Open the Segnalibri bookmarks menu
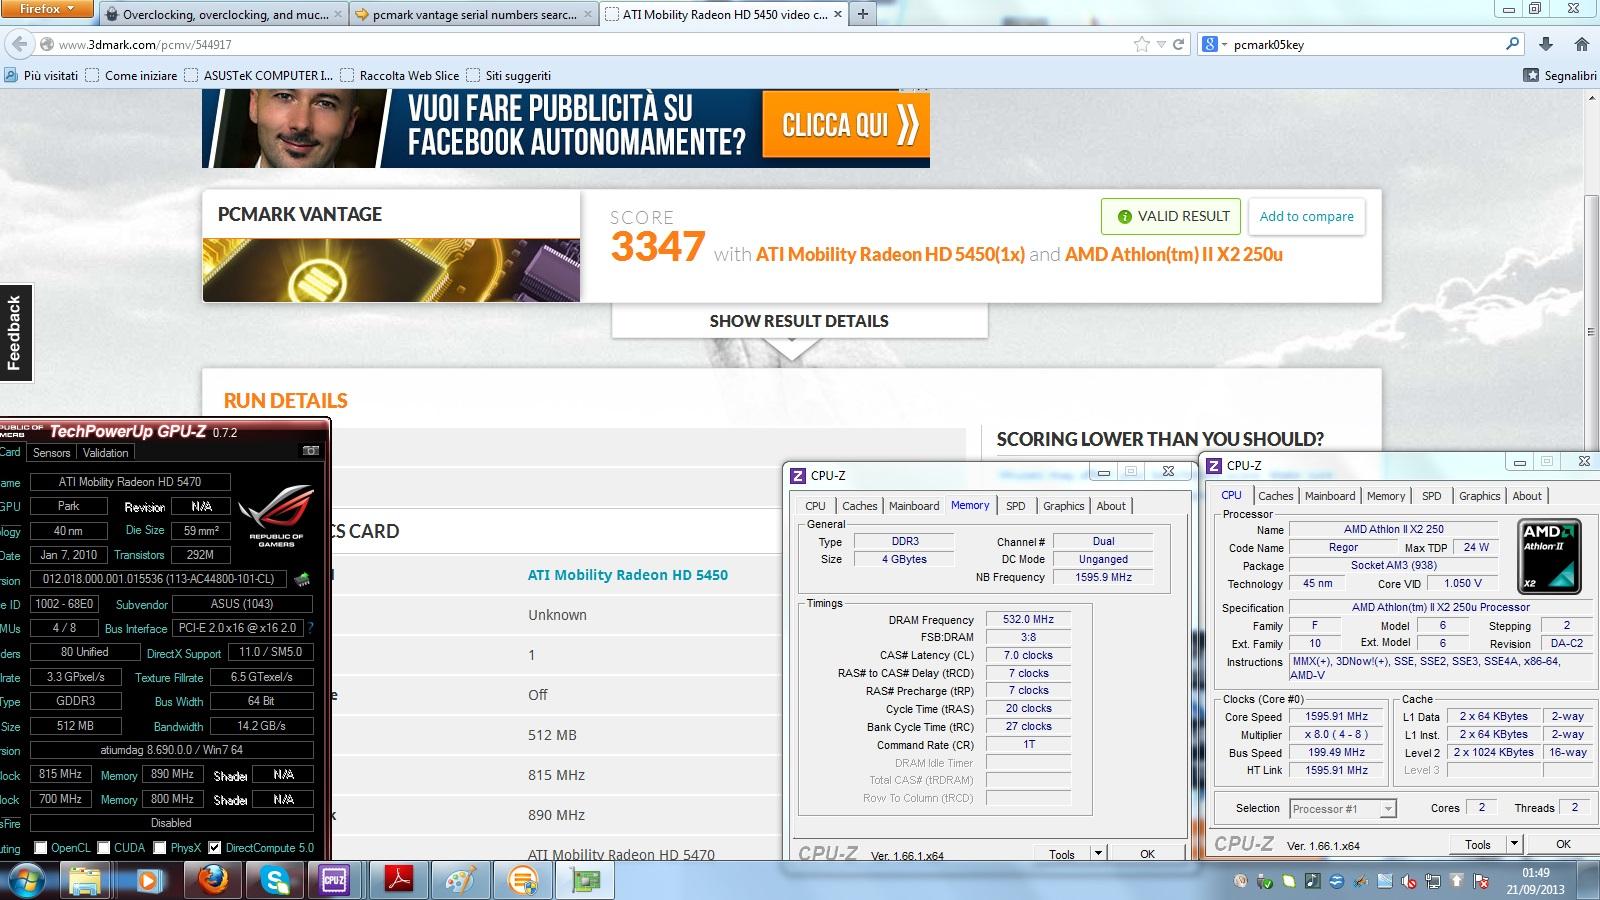This screenshot has height=900, width=1600. tap(1560, 75)
